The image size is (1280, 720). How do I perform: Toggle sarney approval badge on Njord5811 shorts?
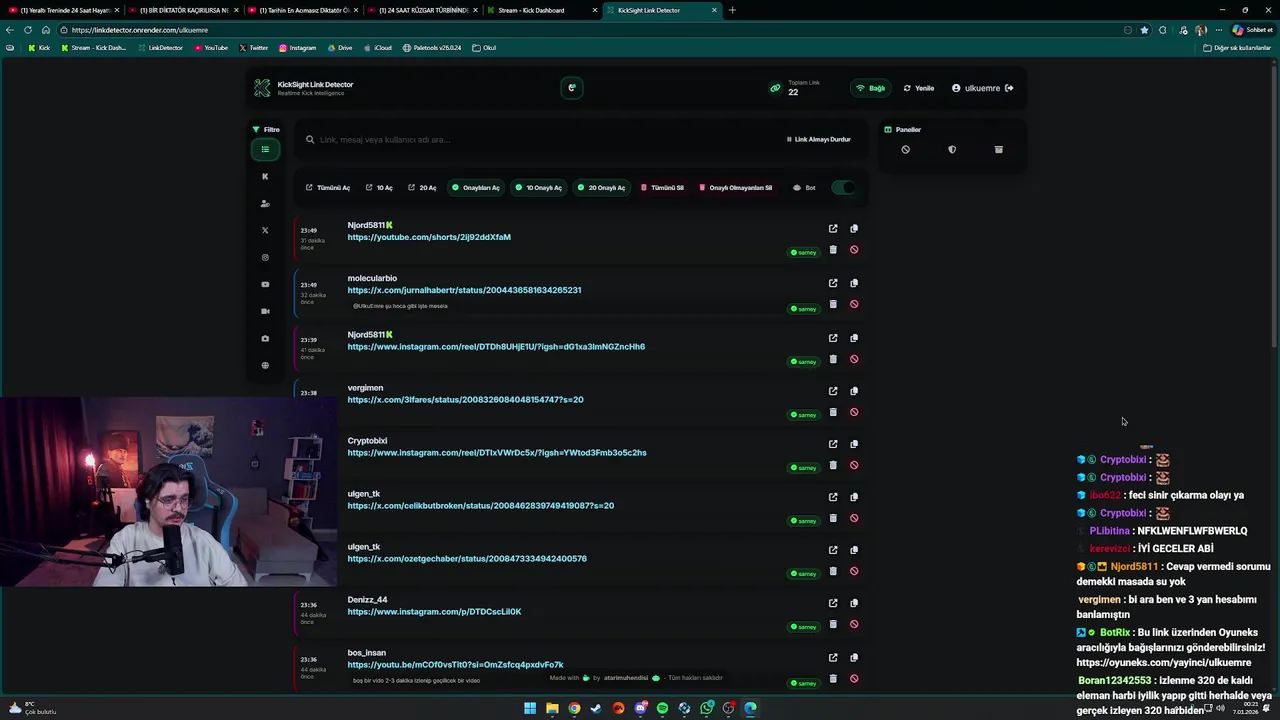coord(804,253)
